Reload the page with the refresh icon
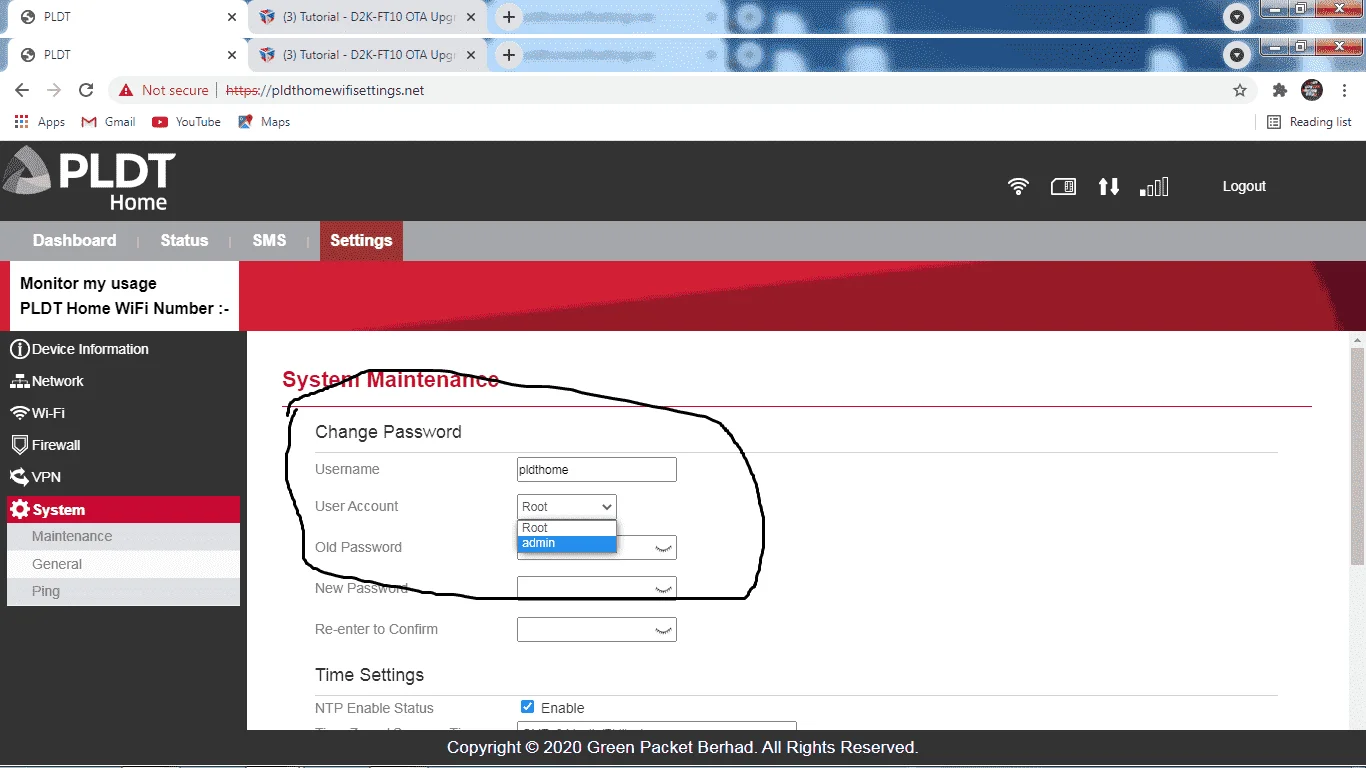Image resolution: width=1366 pixels, height=768 pixels. [x=86, y=90]
